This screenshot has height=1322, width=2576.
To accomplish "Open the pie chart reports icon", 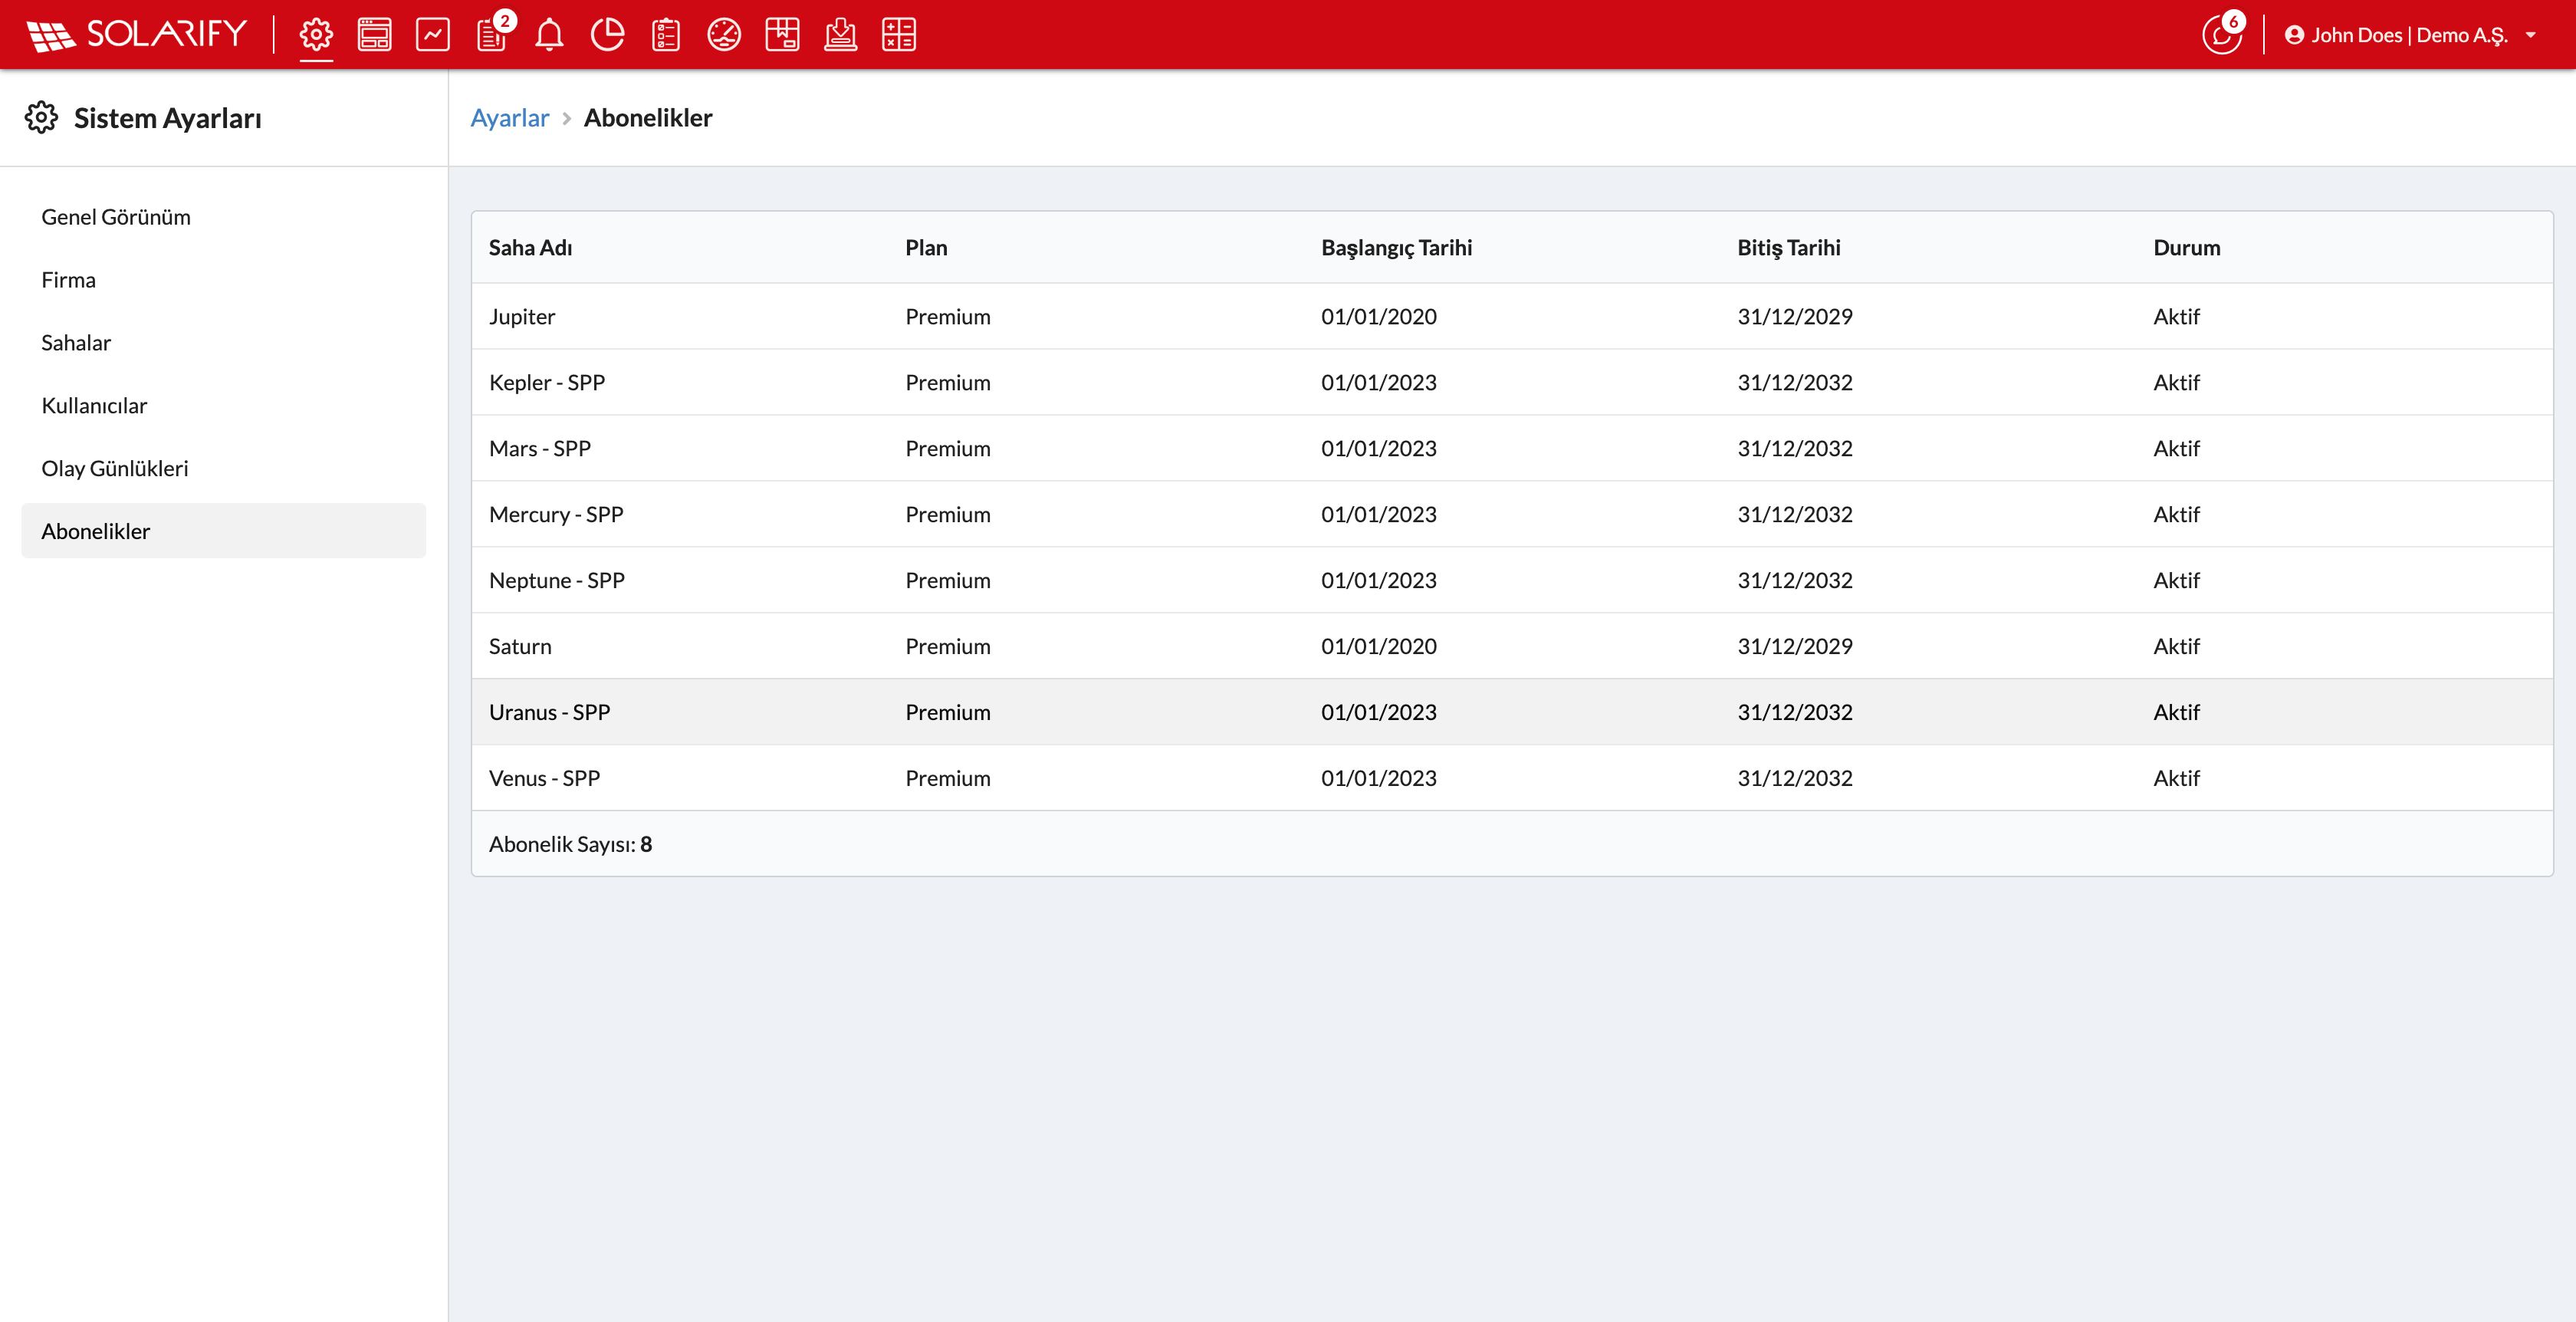I will coord(607,35).
